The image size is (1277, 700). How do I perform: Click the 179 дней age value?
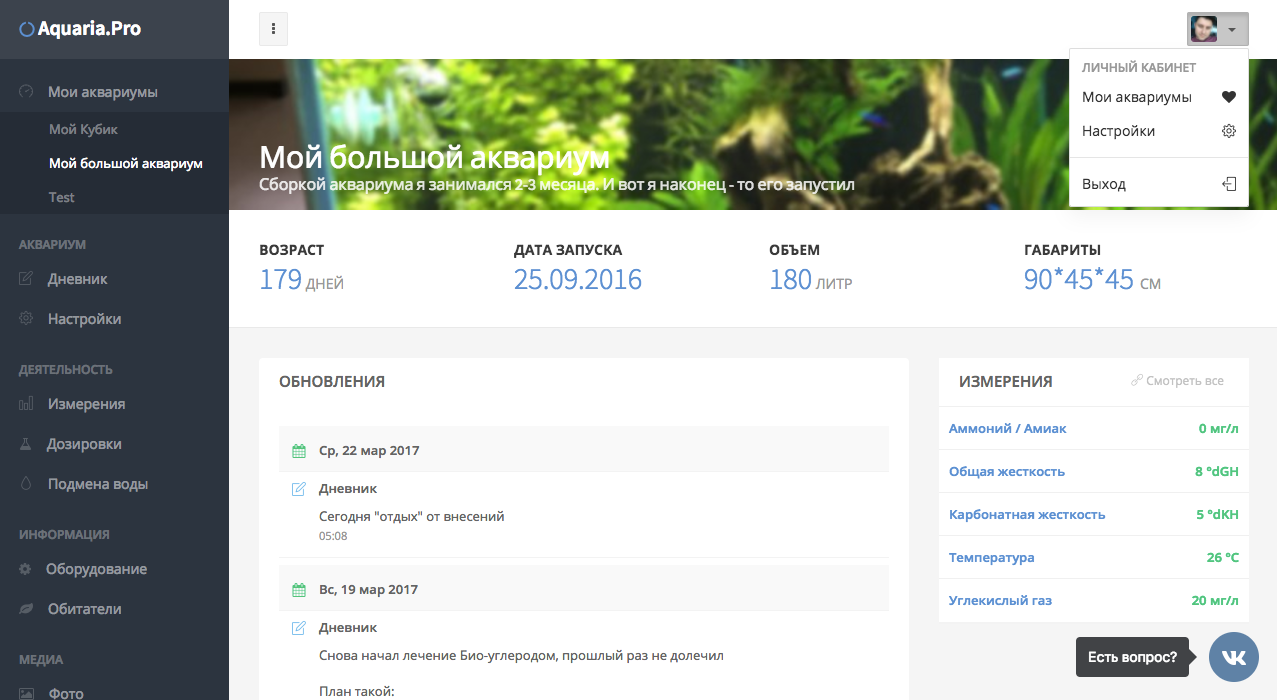301,280
